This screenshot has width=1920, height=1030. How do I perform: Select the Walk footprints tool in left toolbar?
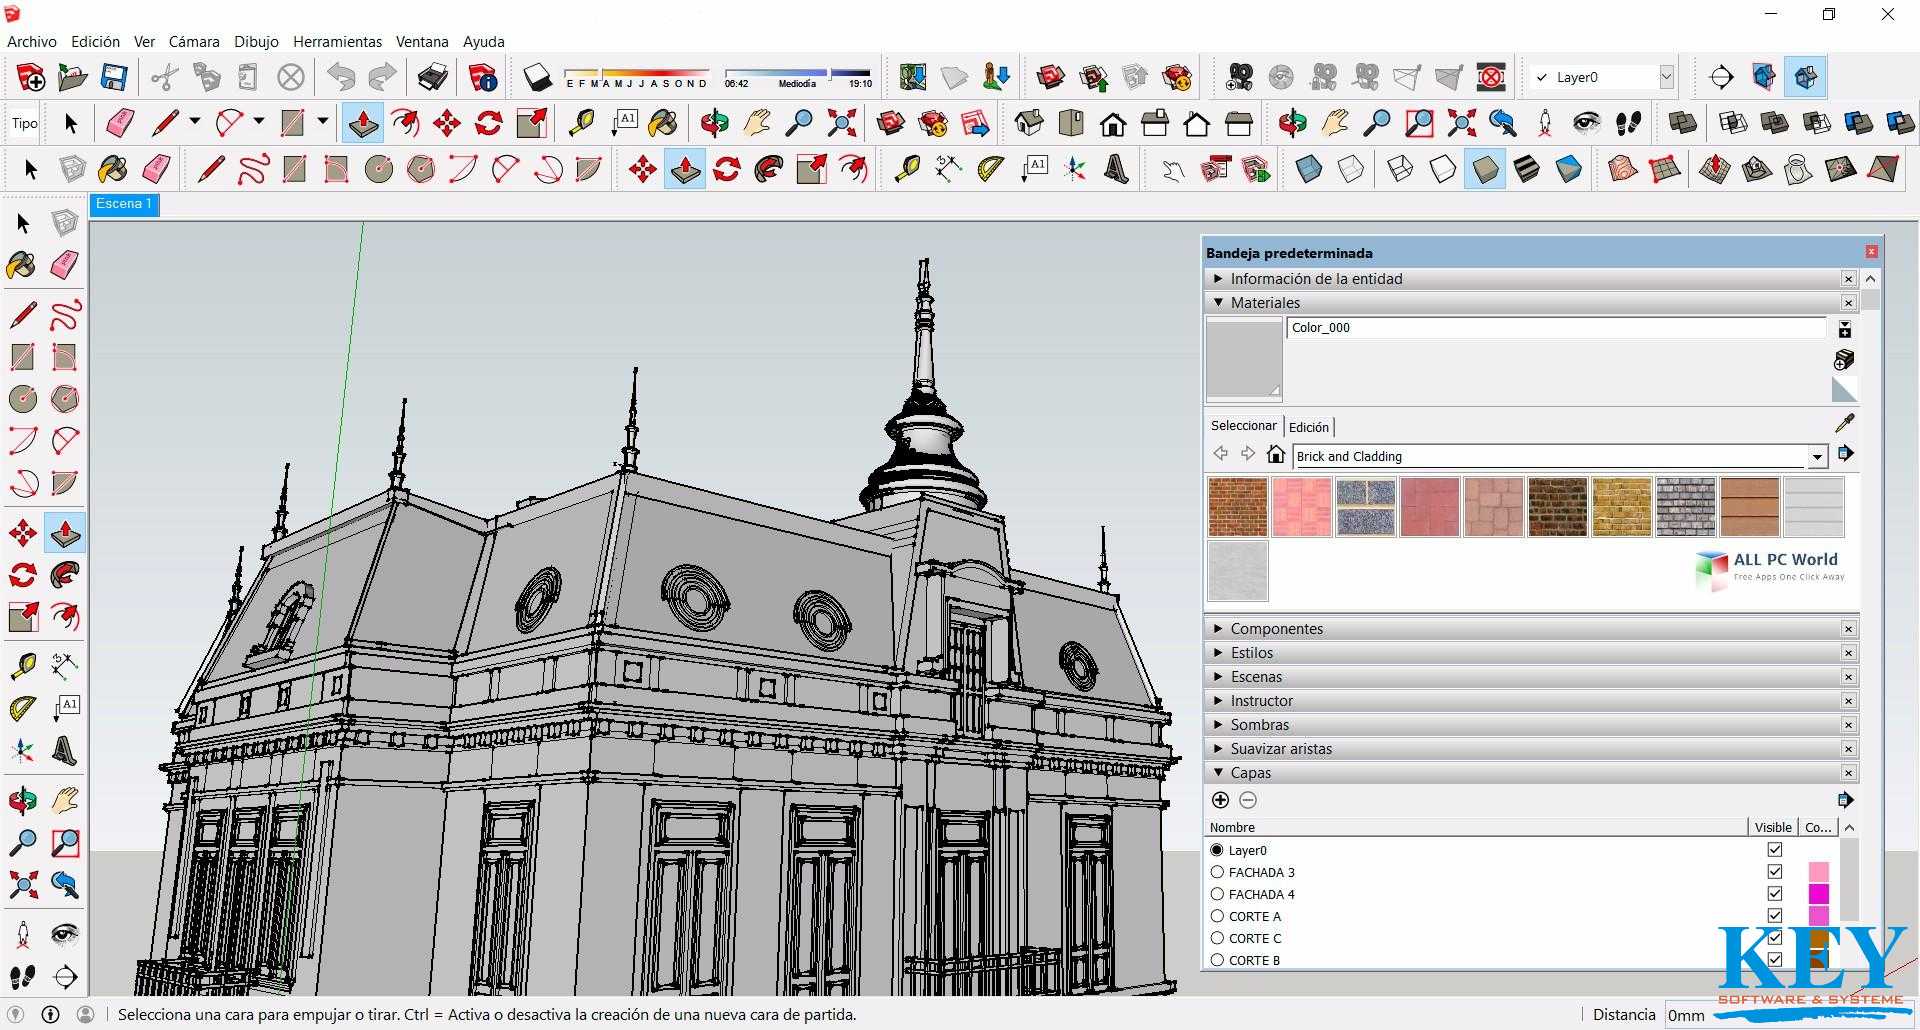pos(22,977)
